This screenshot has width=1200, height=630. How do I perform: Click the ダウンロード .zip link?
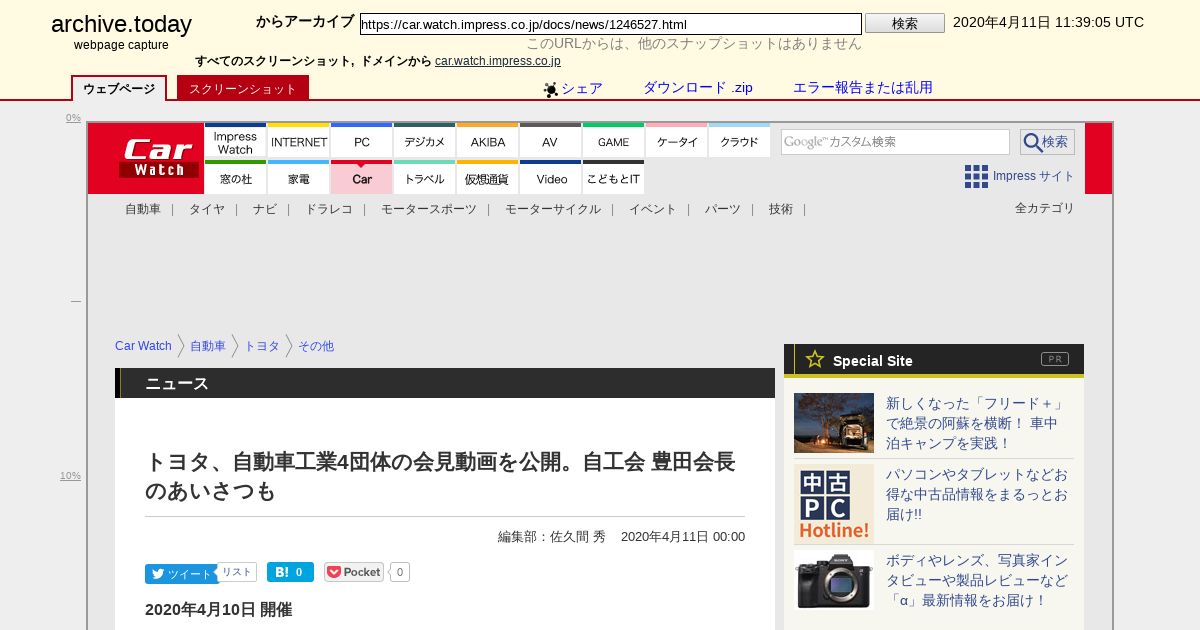click(698, 88)
